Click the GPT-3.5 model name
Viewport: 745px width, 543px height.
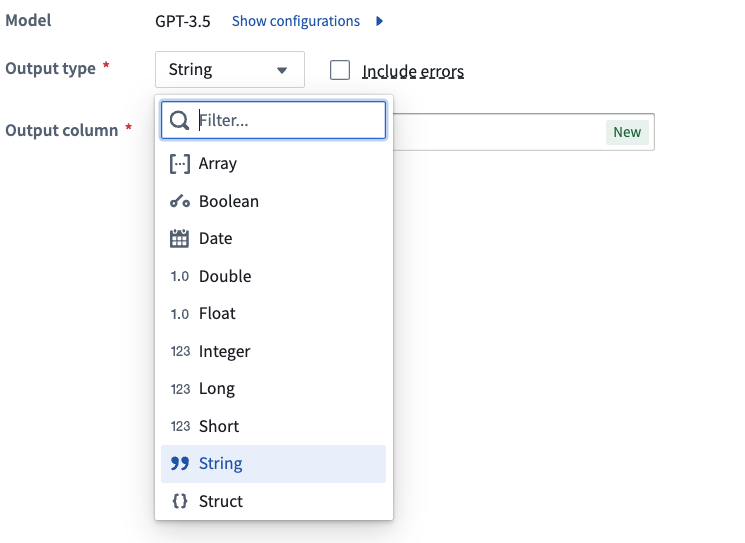(x=182, y=21)
